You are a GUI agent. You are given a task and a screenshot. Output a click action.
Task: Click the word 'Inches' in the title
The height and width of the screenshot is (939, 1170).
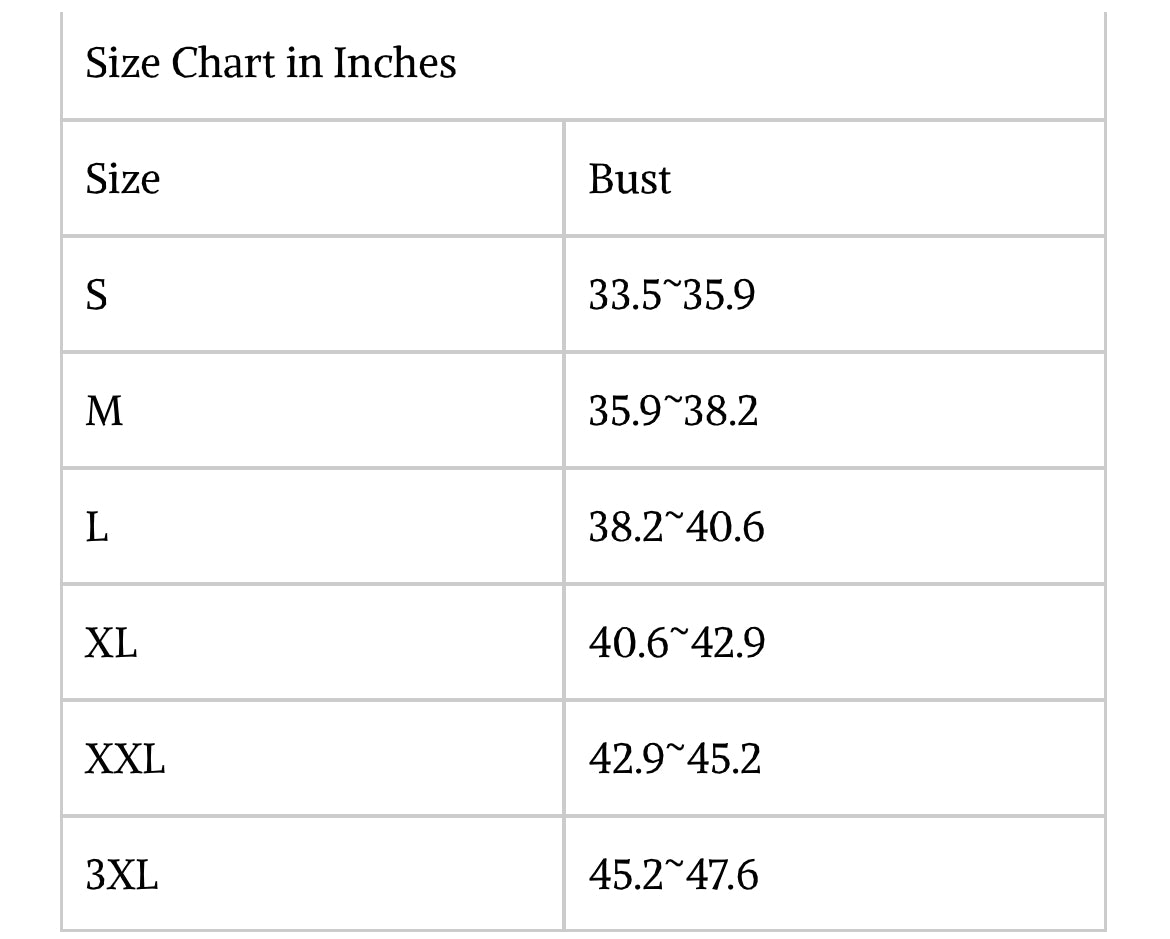coord(394,63)
